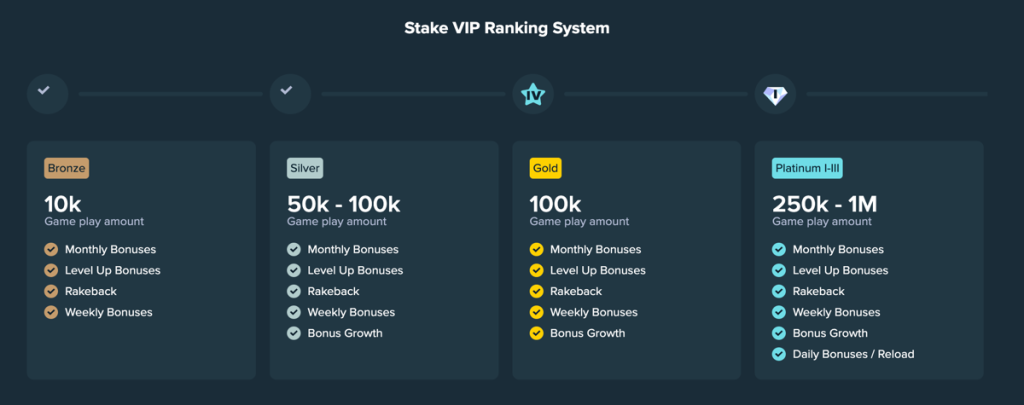Click Gold Level Up Bonuses check icon
The height and width of the screenshot is (405, 1024).
(537, 270)
